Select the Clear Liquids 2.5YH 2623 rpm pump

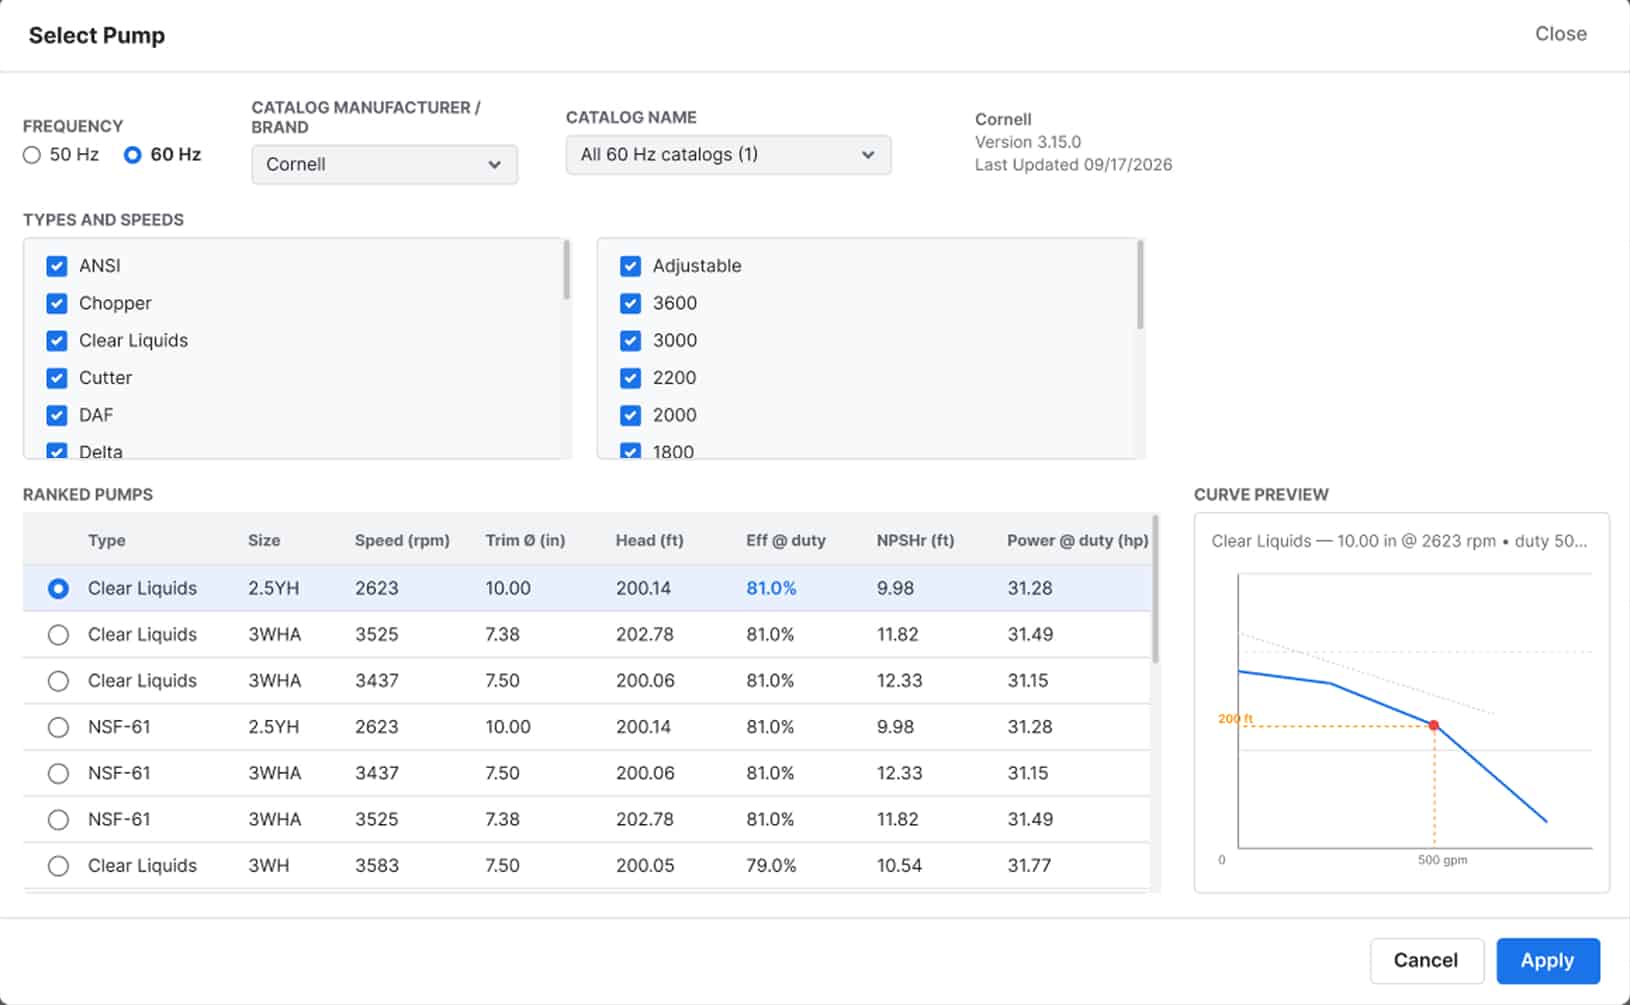click(x=58, y=589)
